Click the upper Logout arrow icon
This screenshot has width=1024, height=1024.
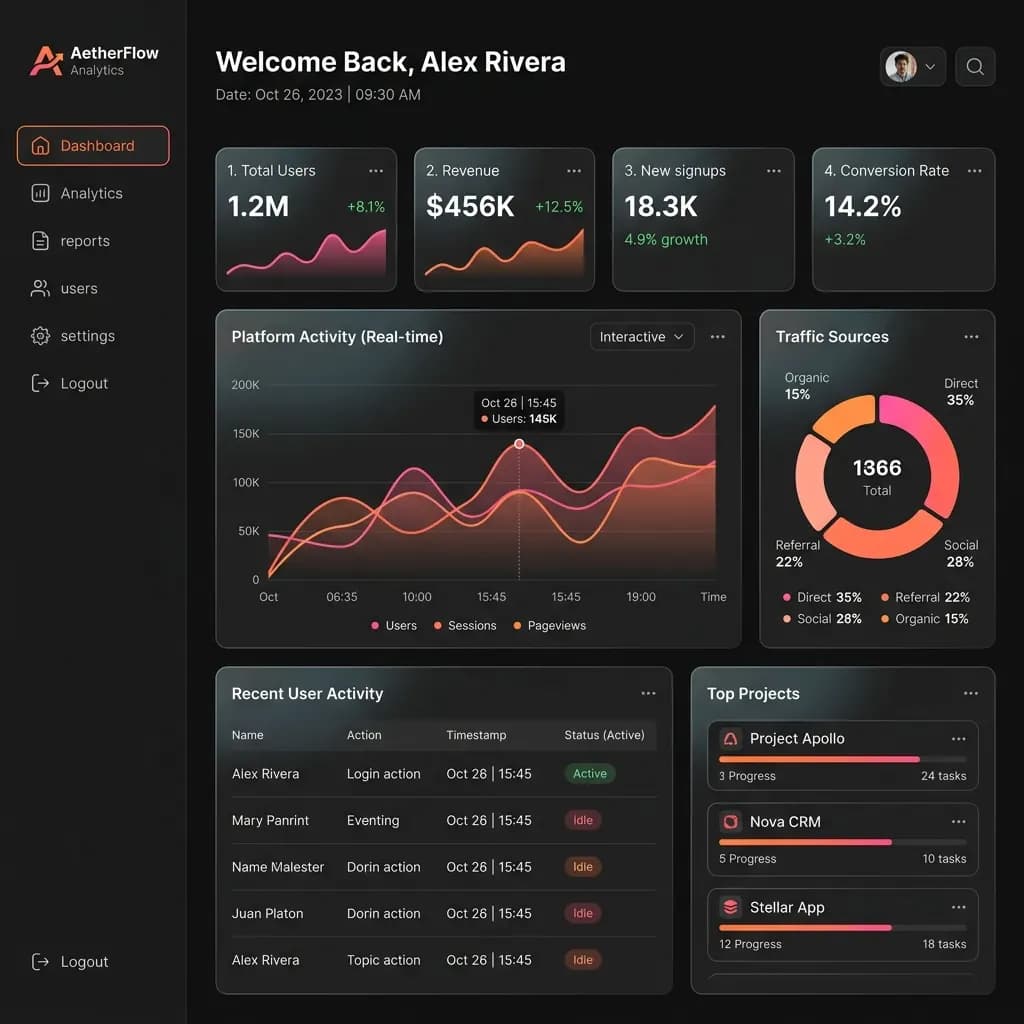[x=40, y=383]
